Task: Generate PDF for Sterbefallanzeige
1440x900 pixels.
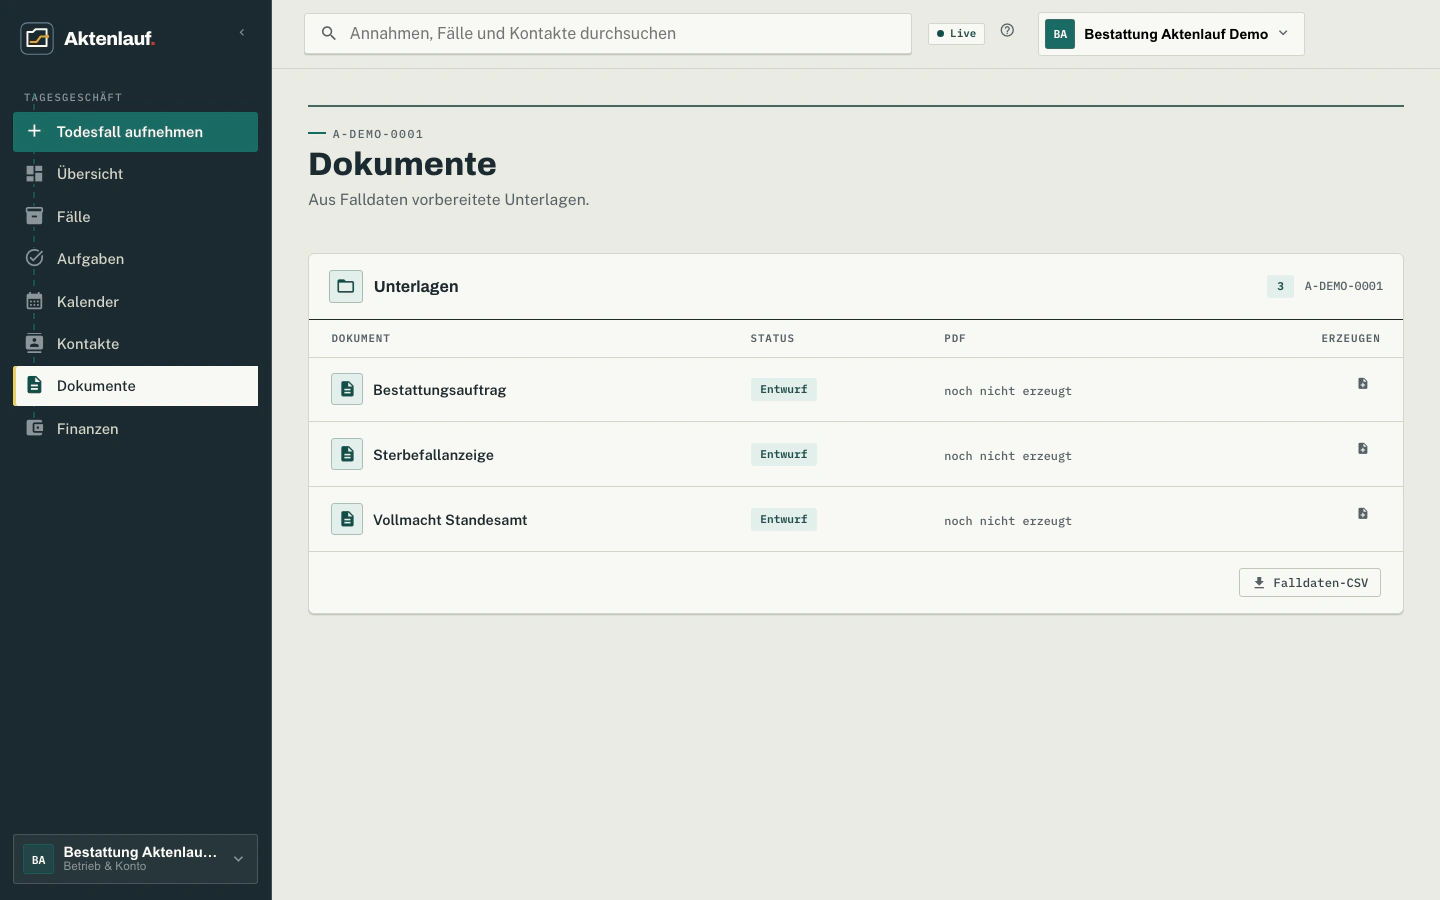Action: (1363, 449)
